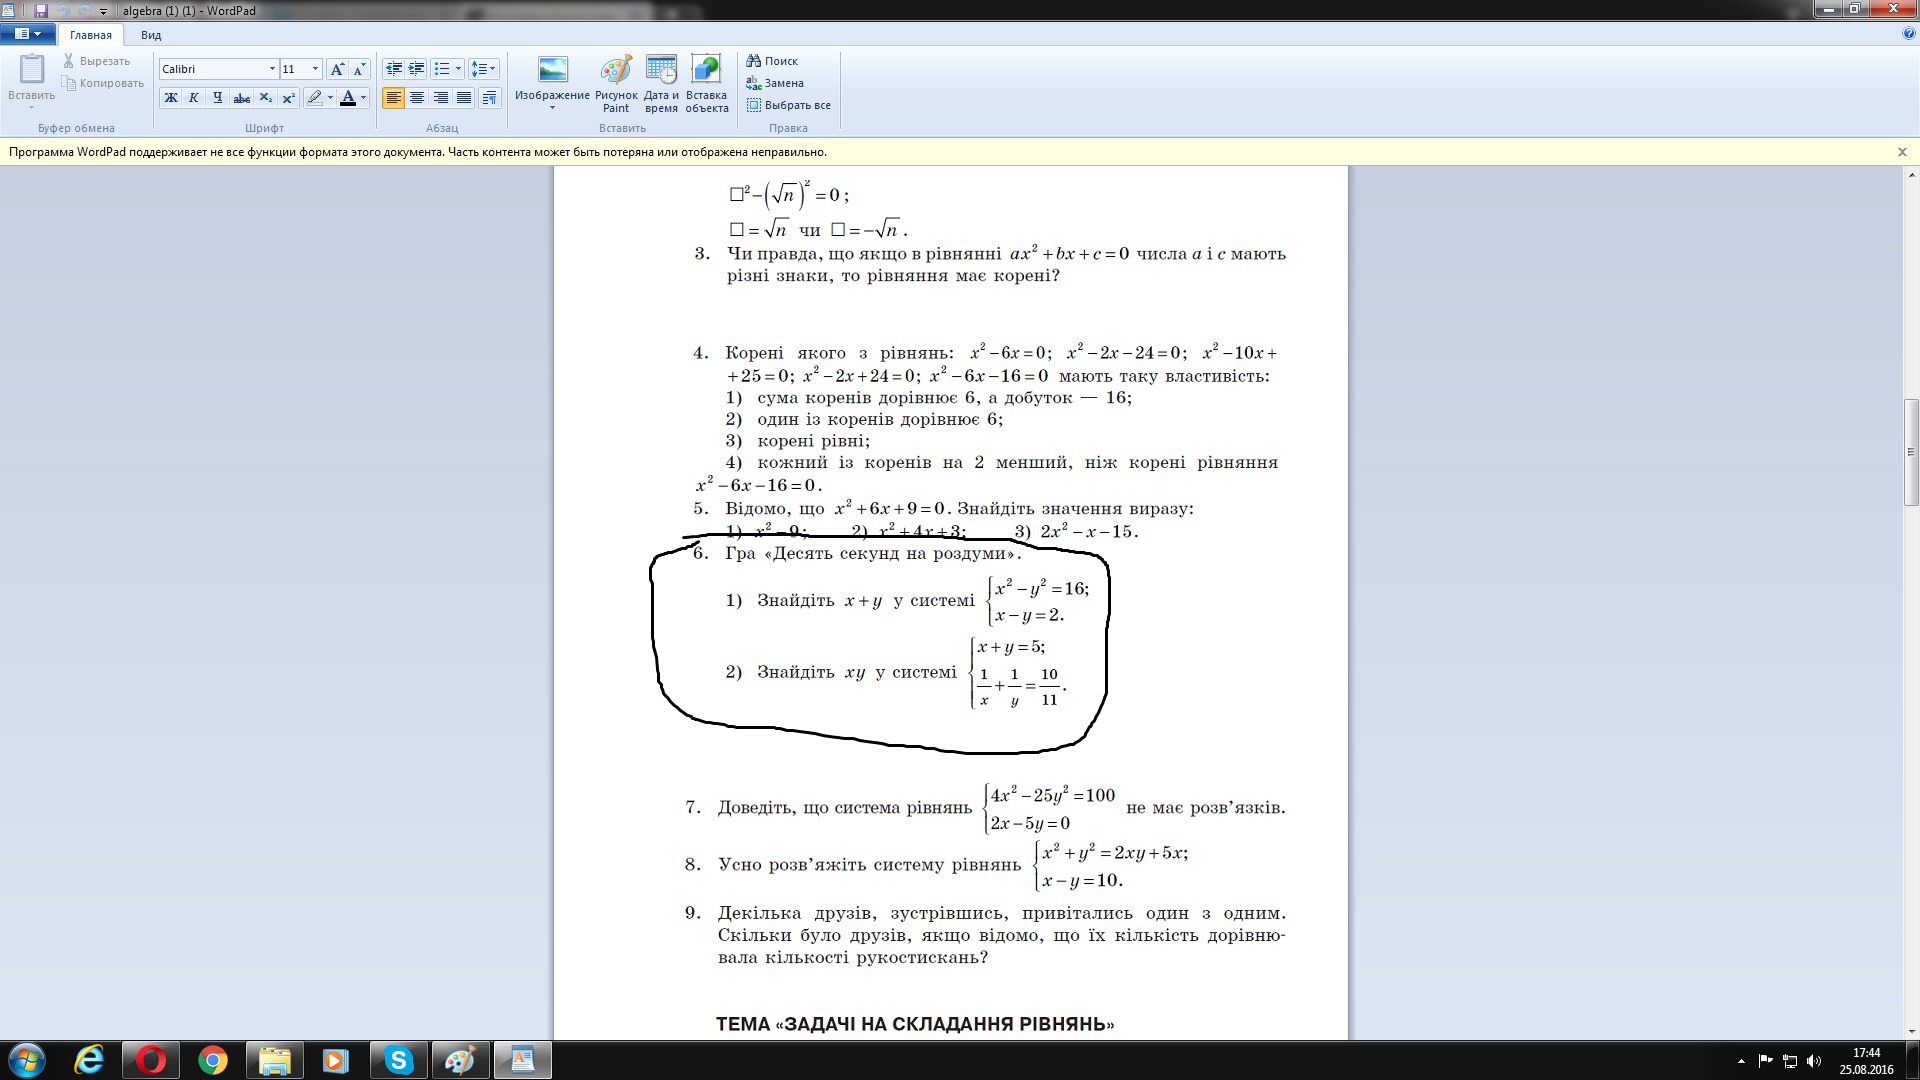Image resolution: width=1920 pixels, height=1080 pixels.
Task: Click Замена (Replace) button
Action: point(775,83)
